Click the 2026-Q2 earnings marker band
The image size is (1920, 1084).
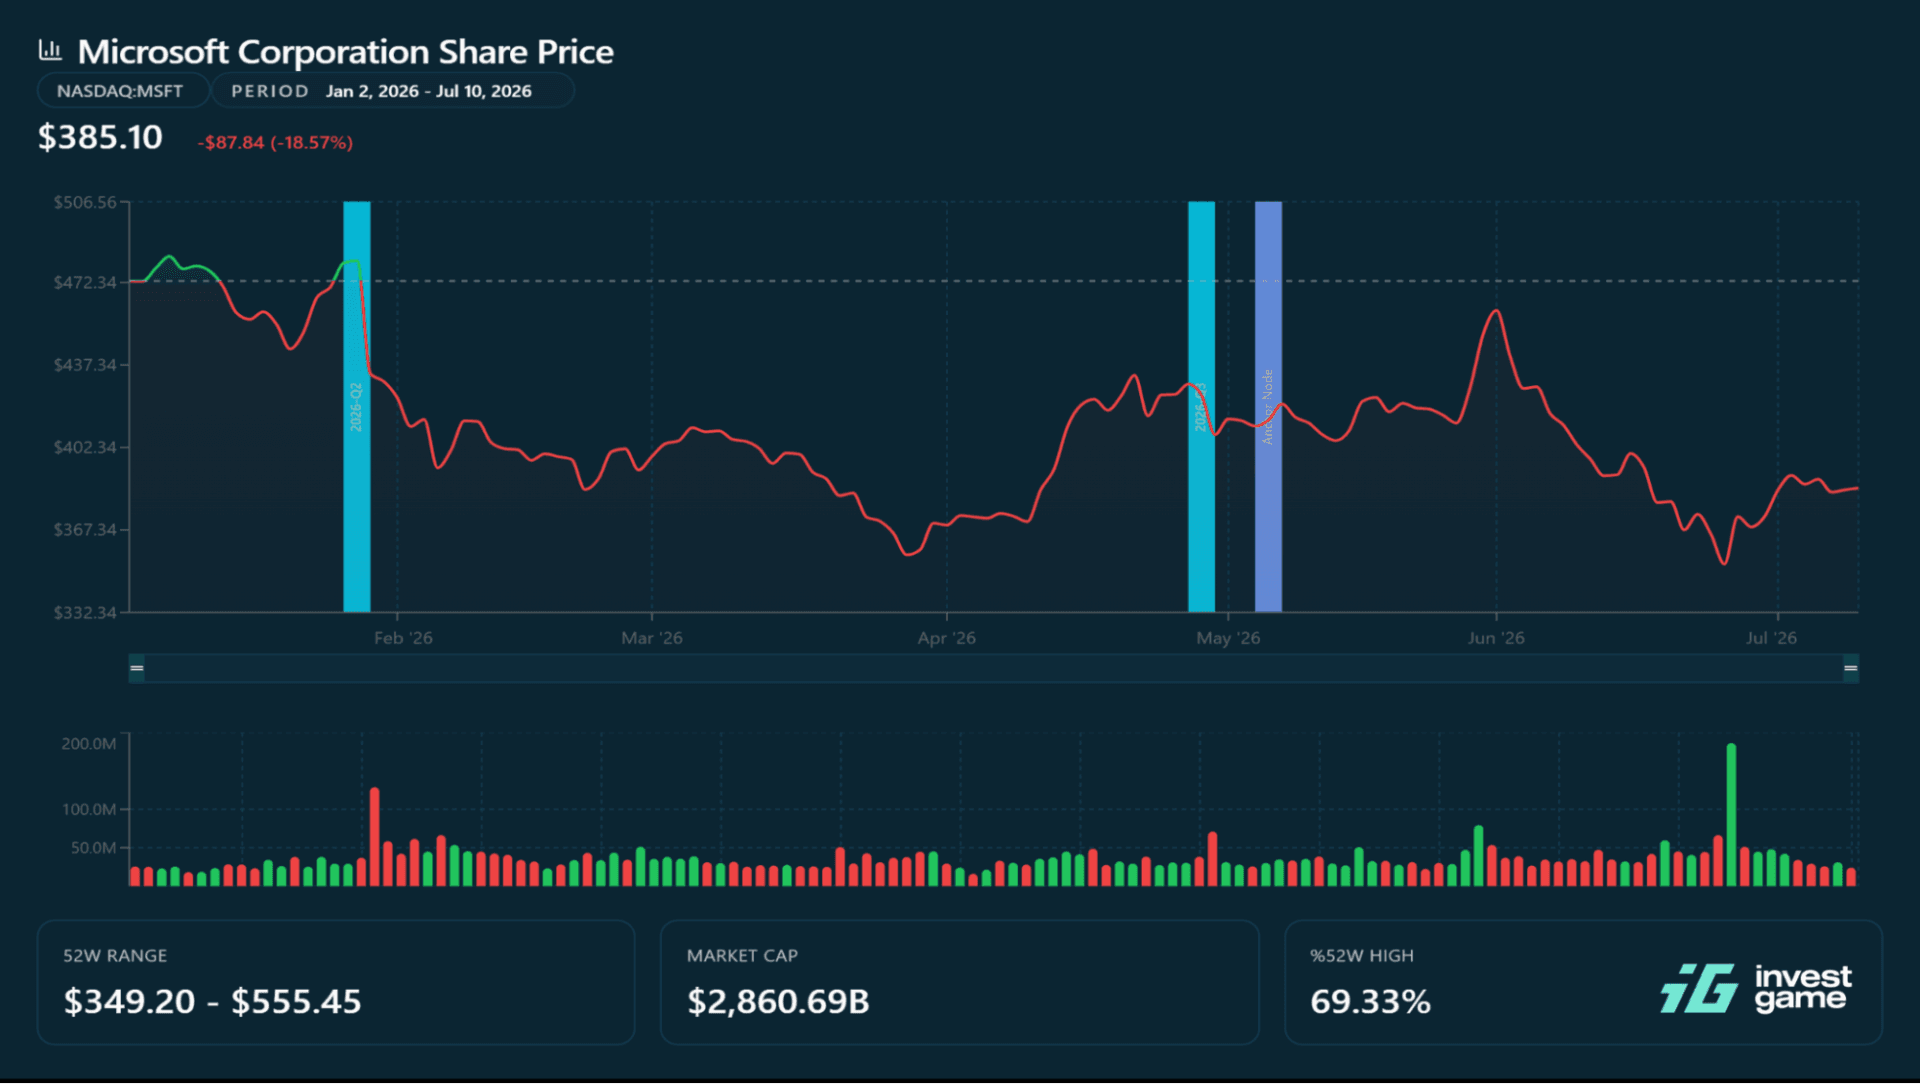tap(357, 406)
